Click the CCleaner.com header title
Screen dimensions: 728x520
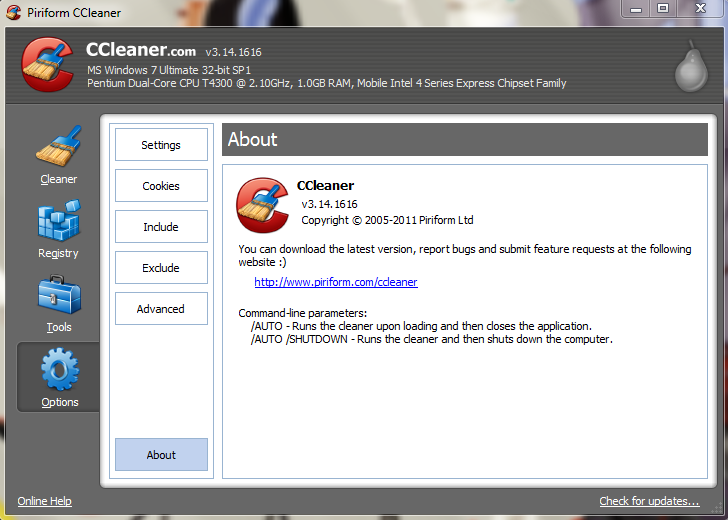click(141, 50)
